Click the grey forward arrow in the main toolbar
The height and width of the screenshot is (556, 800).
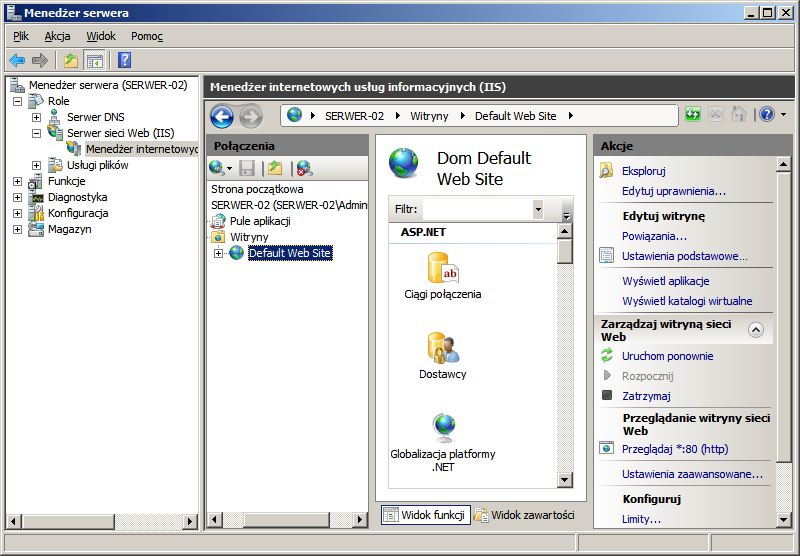[40, 61]
